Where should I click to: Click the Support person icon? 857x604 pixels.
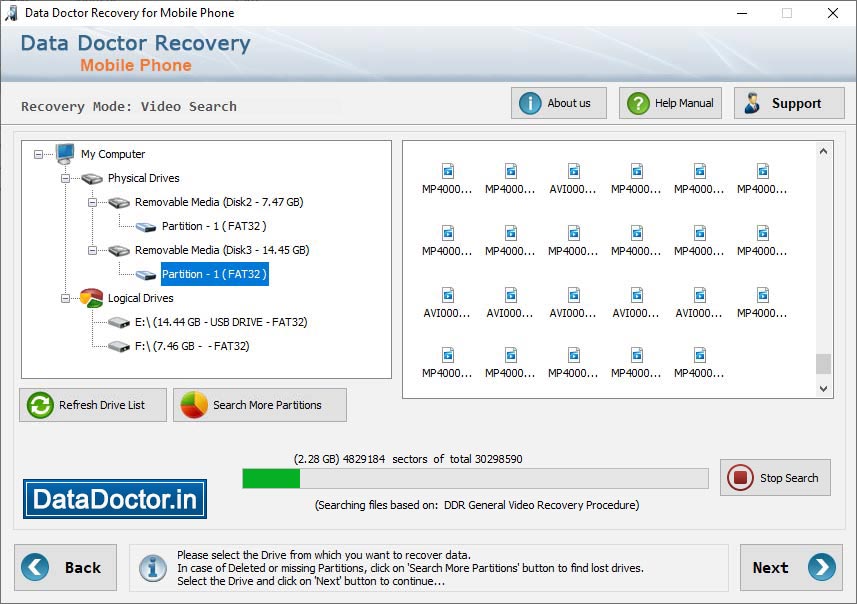(x=753, y=102)
